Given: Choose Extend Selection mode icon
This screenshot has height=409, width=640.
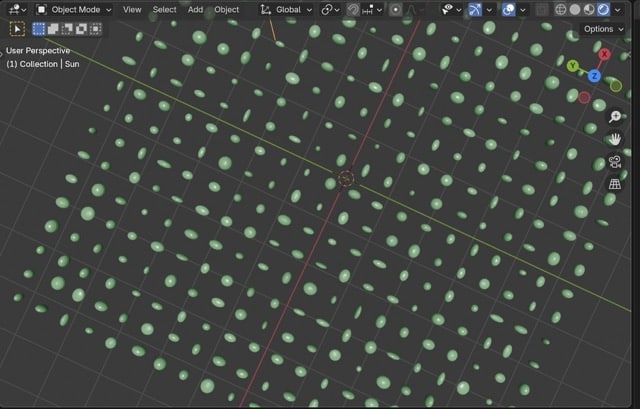Looking at the screenshot, I should click(53, 29).
